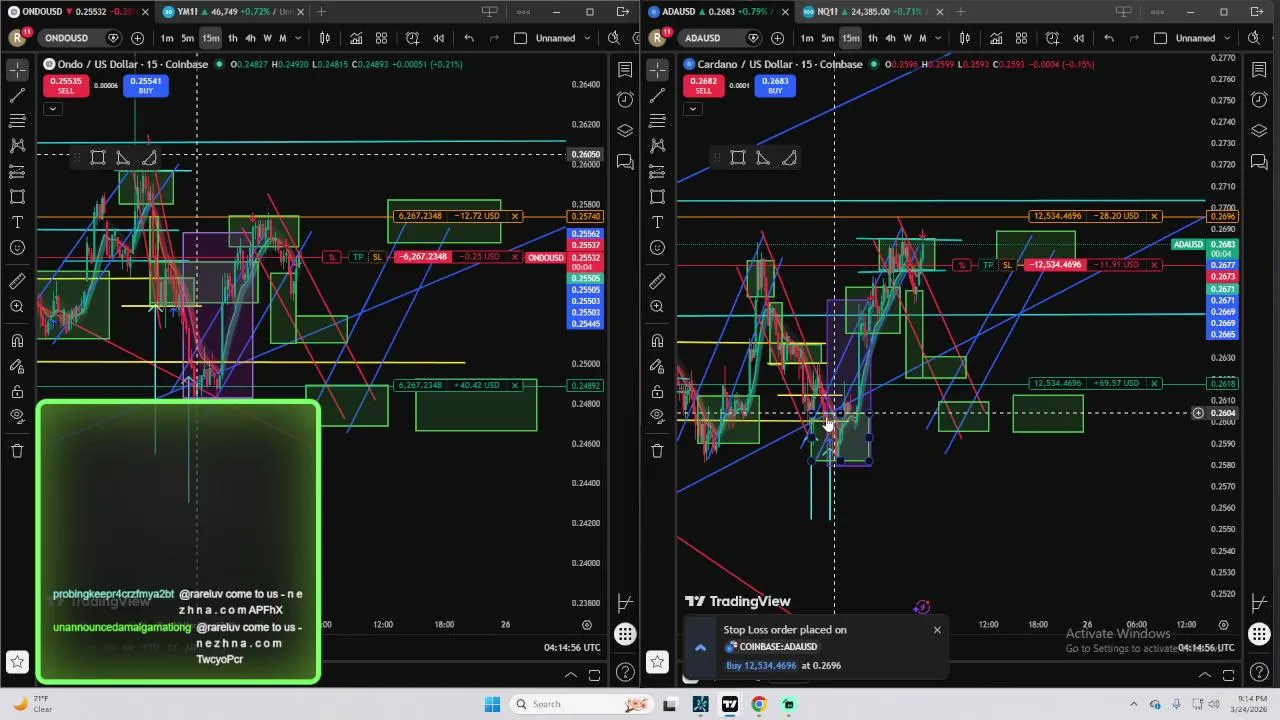This screenshot has width=1280, height=720.
Task: Open the alerts clock icon in left window's right sidebar
Action: [x=625, y=100]
